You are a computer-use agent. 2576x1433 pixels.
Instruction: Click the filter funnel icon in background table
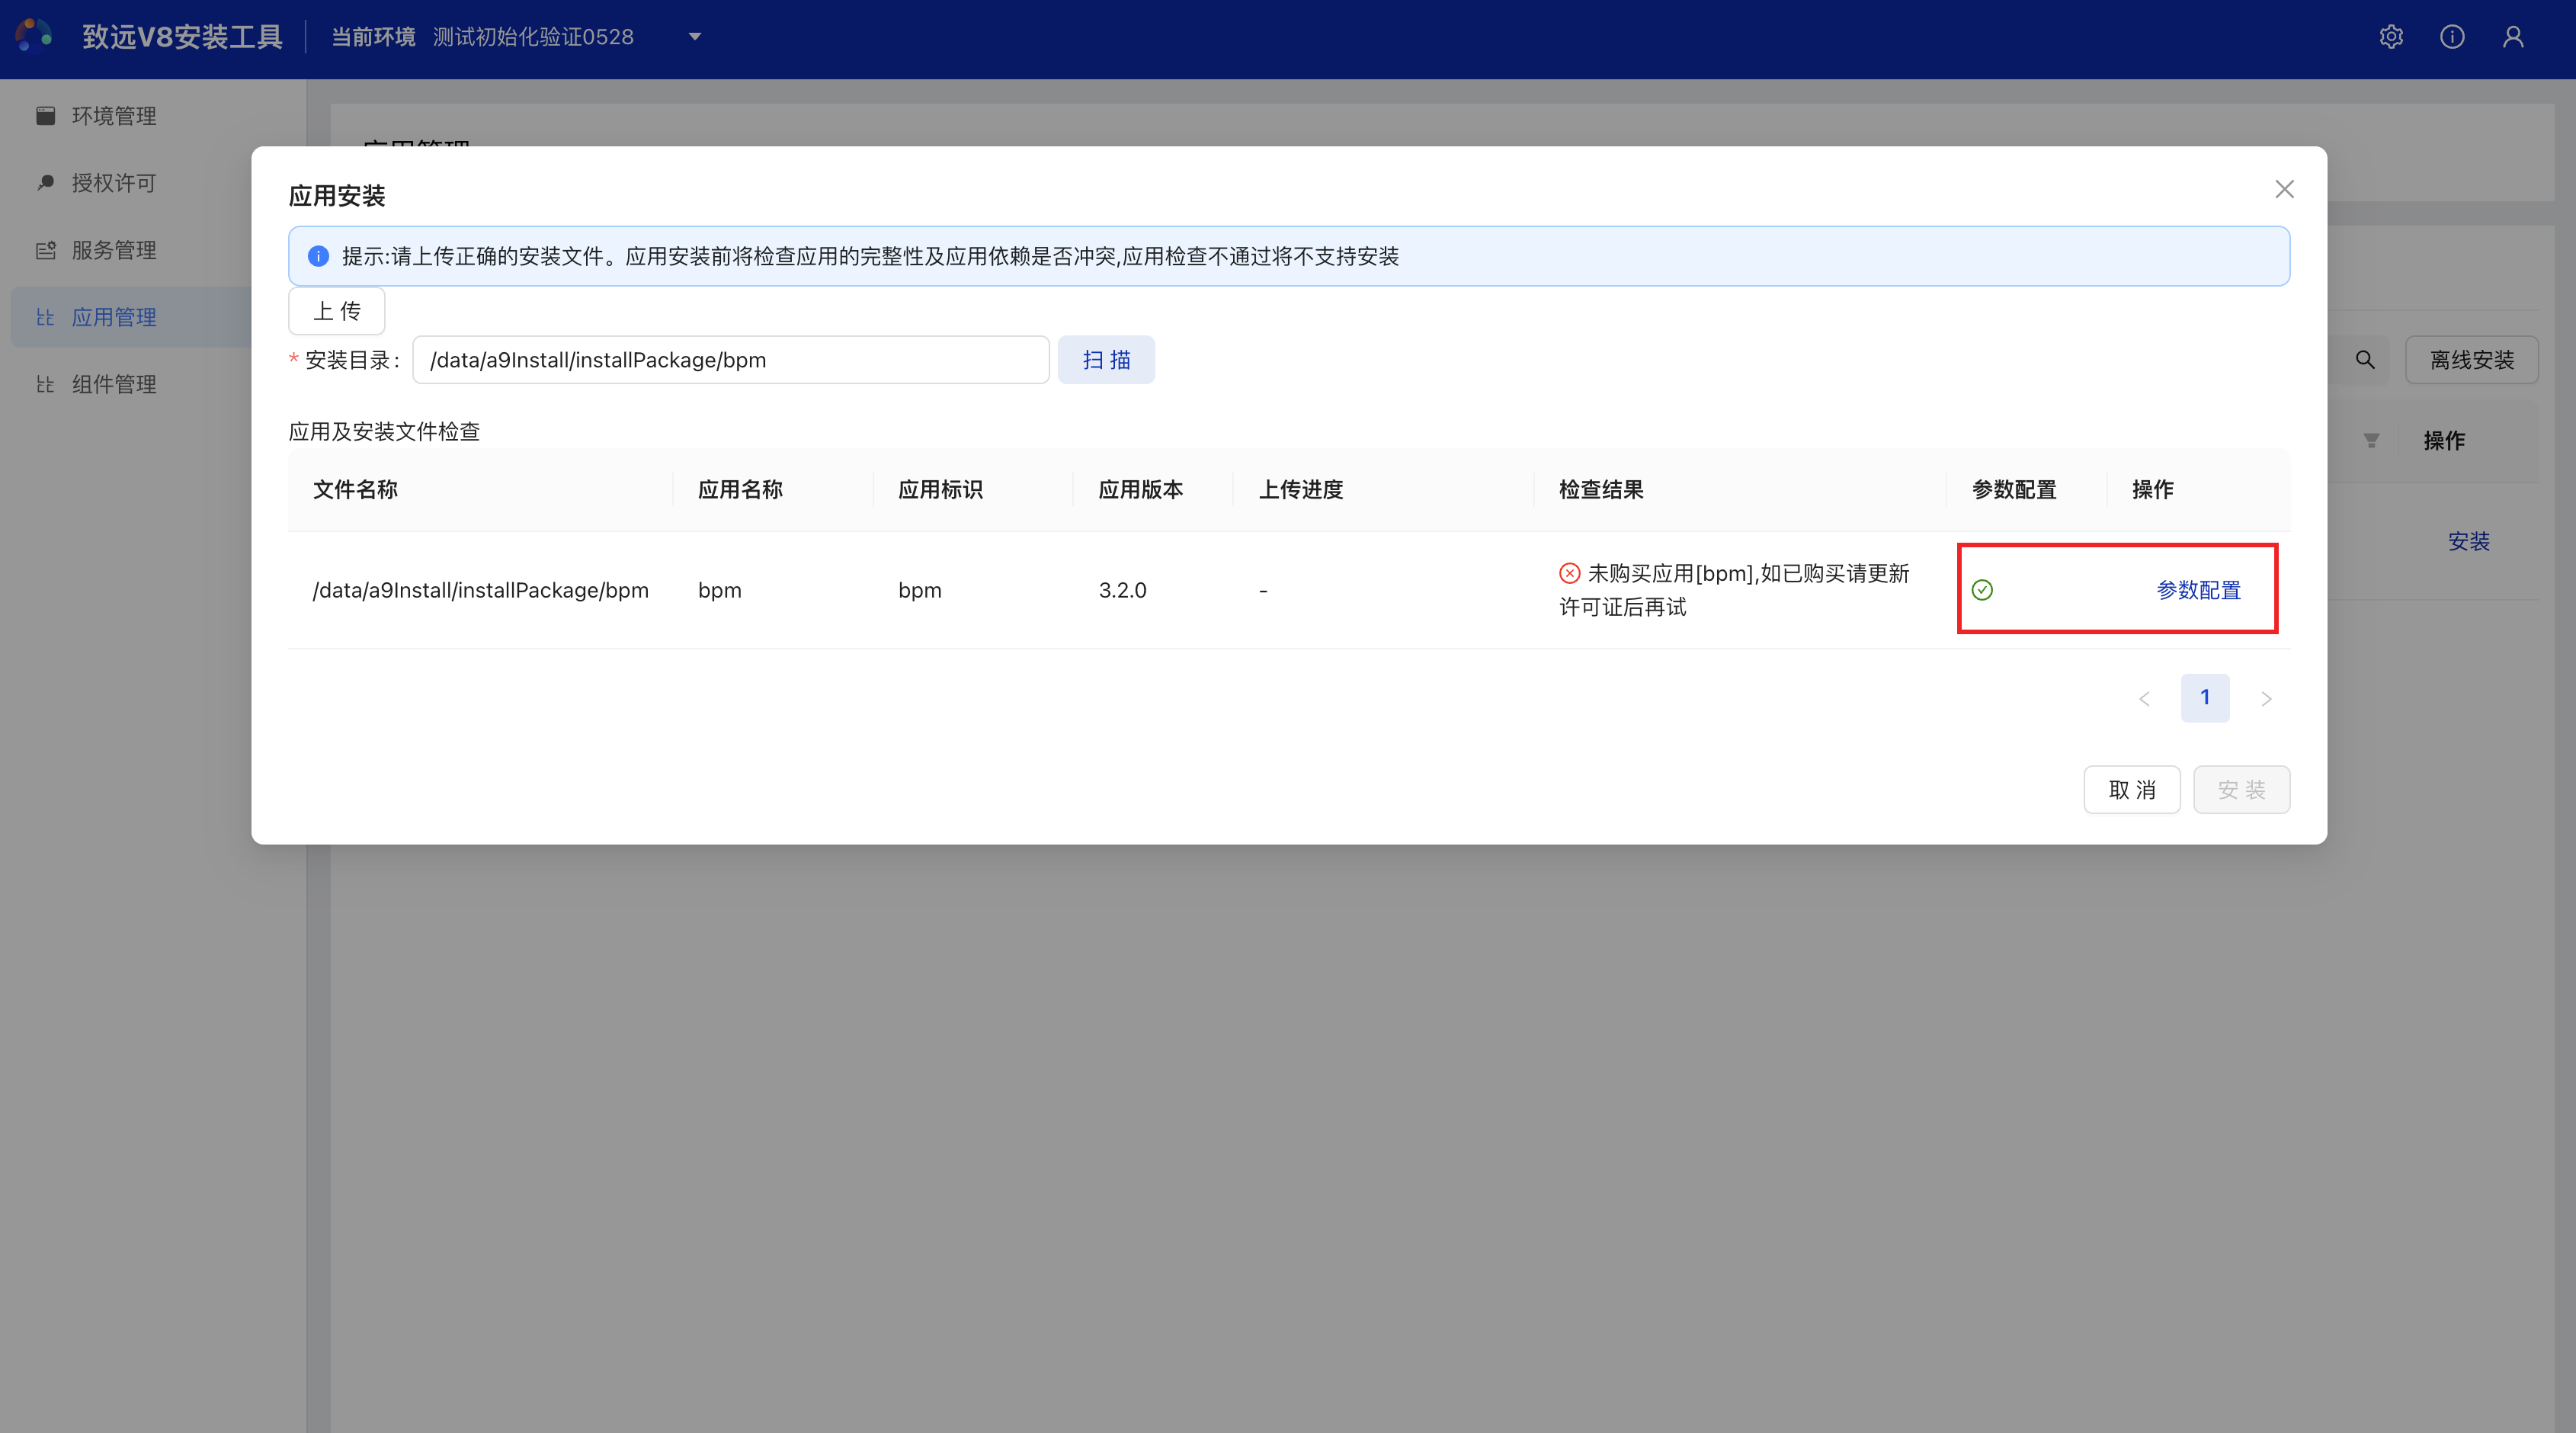tap(2371, 440)
